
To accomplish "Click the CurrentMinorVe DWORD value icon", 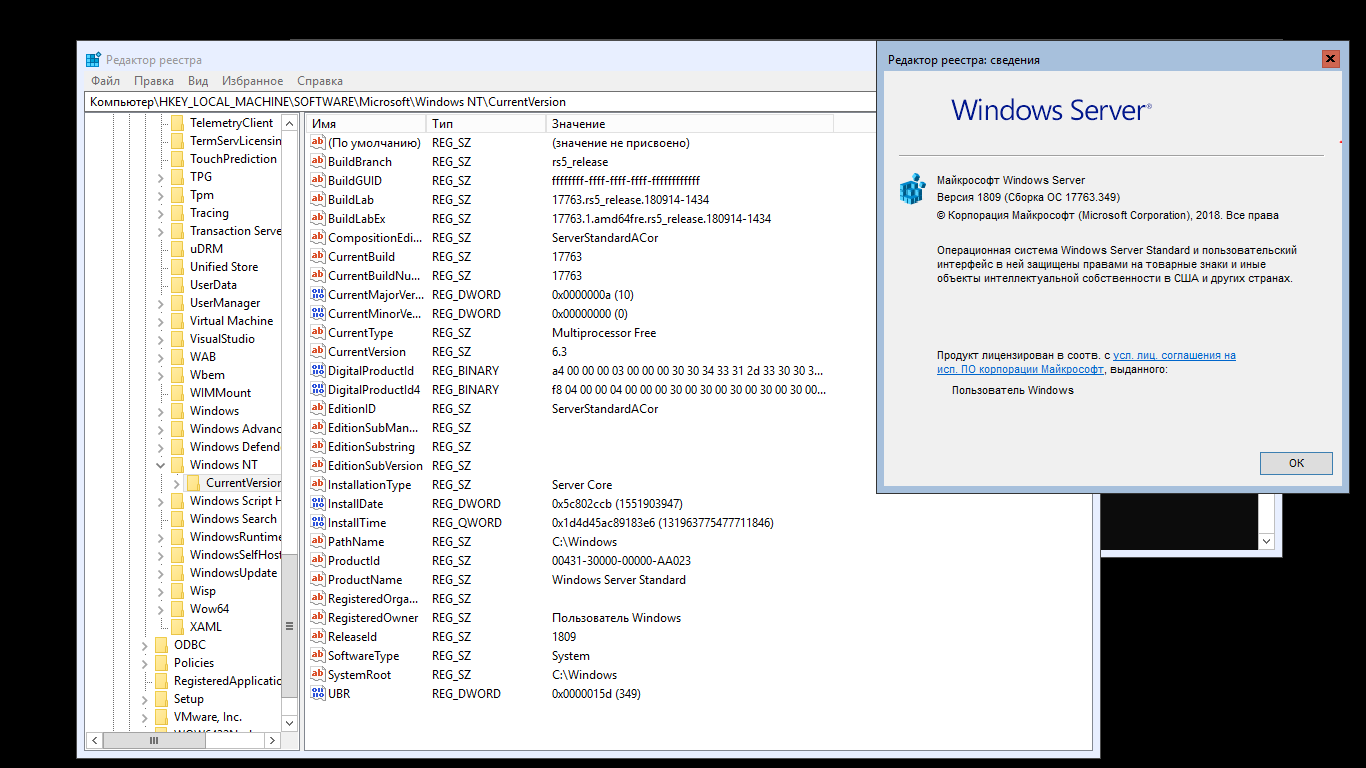I will pos(318,314).
